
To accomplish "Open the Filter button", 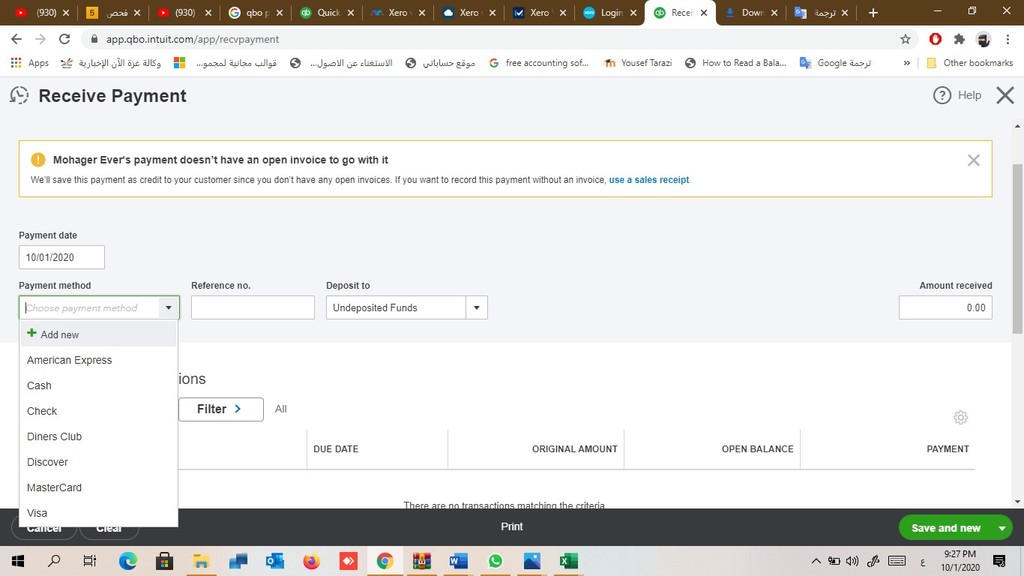I will click(x=221, y=409).
